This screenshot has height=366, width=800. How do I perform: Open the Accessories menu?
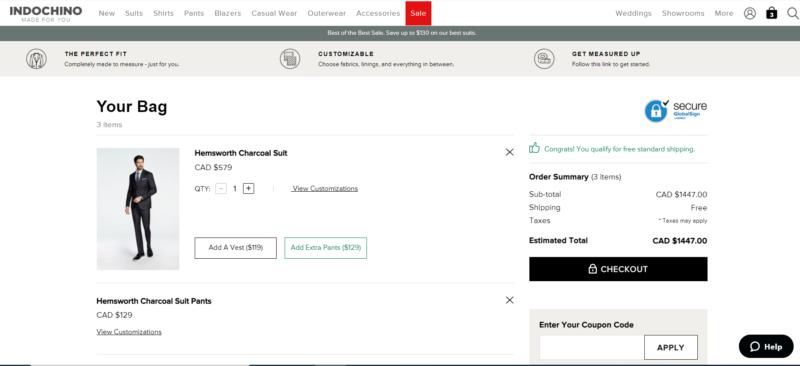tap(378, 13)
